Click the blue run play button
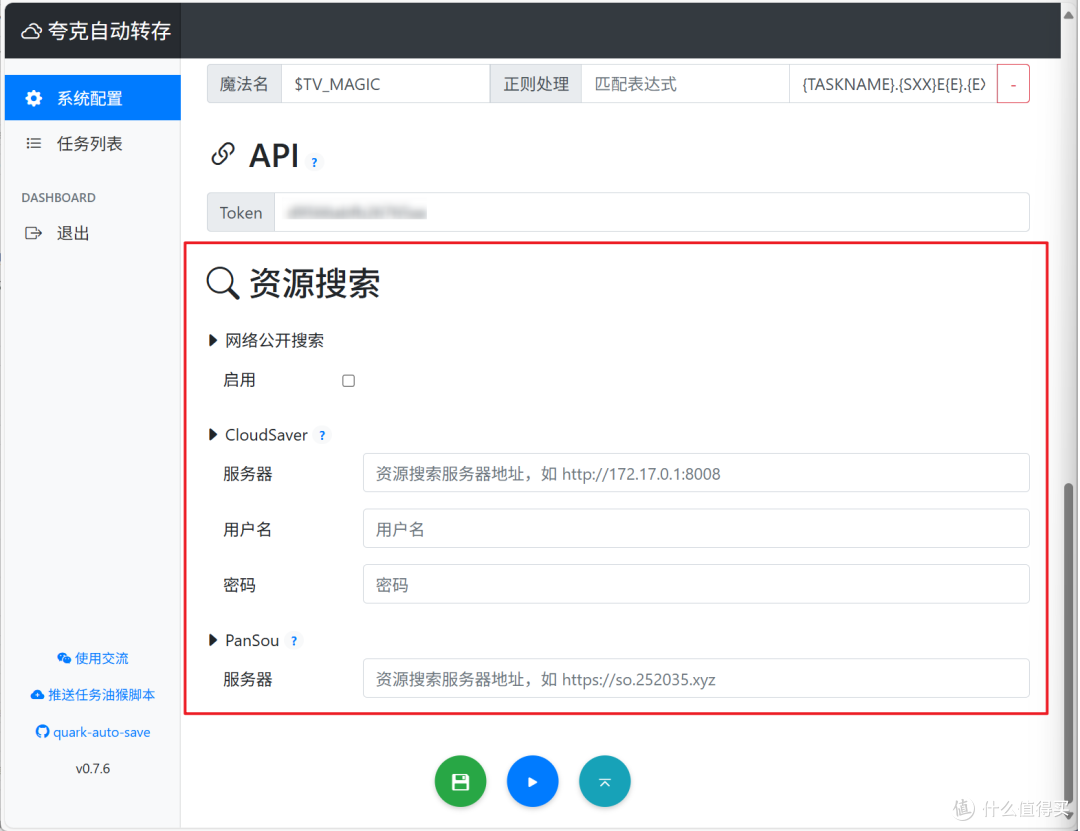The height and width of the screenshot is (831, 1080). (532, 781)
